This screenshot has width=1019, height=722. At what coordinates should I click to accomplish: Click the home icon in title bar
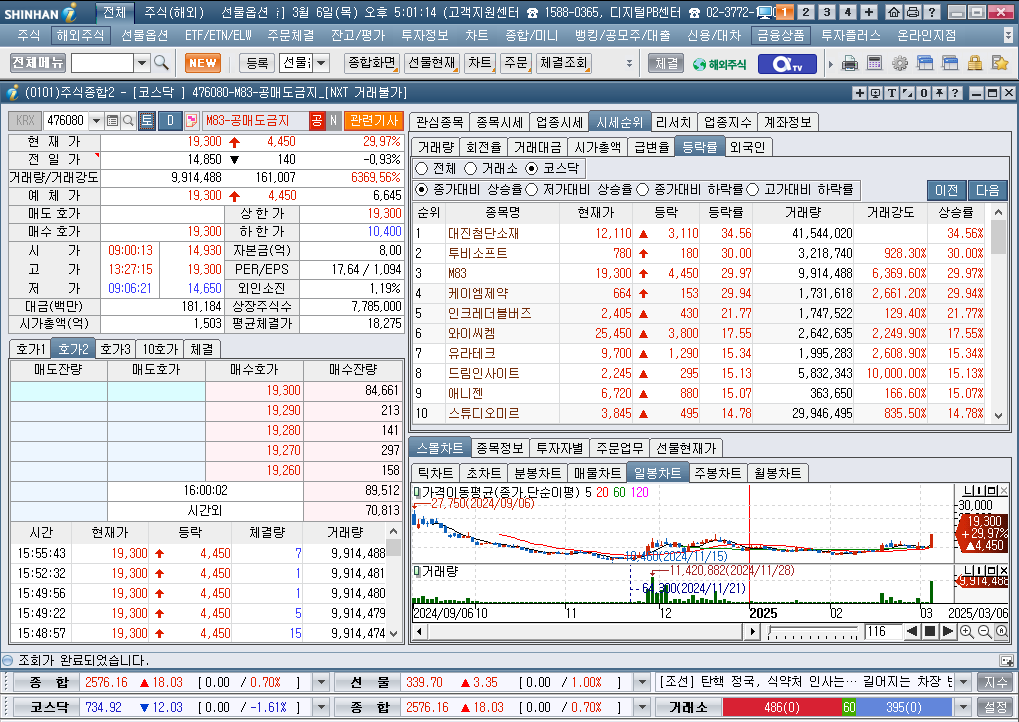[894, 12]
